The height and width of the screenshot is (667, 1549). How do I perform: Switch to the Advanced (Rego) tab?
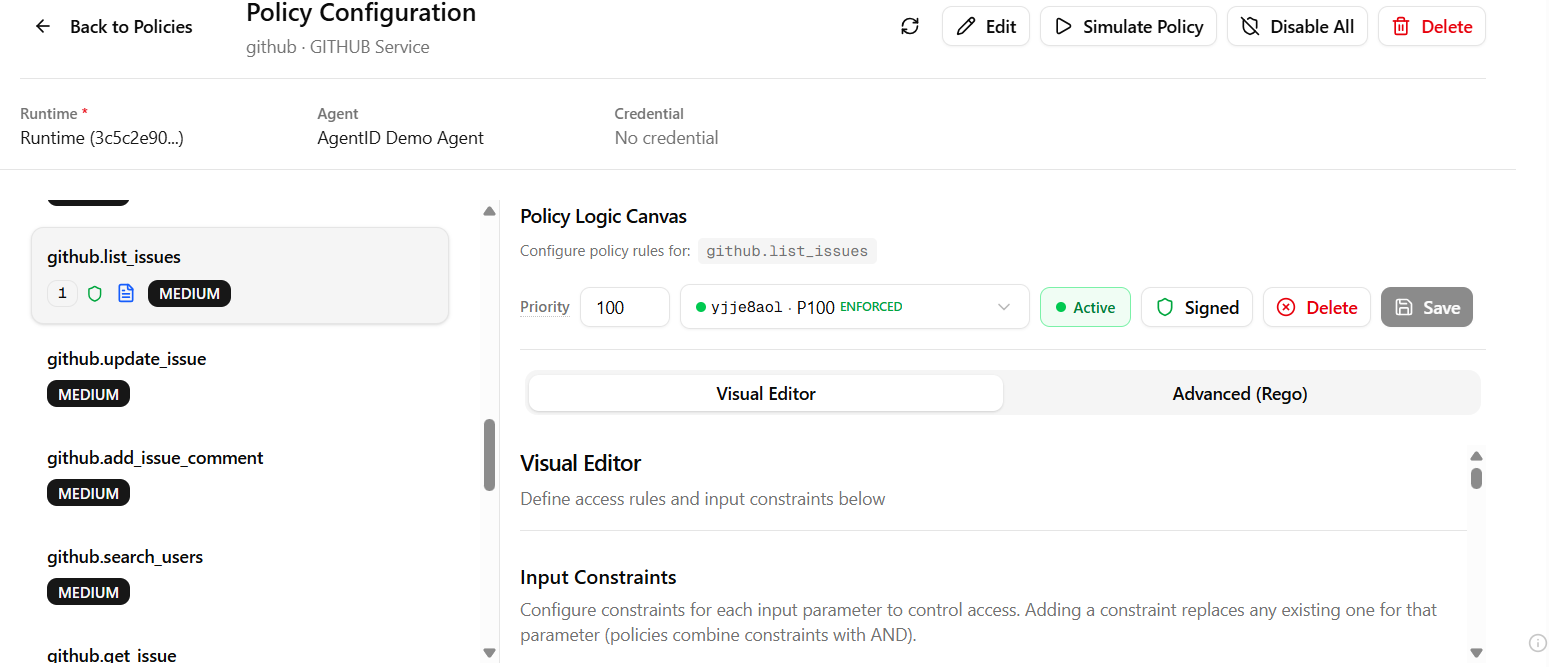pos(1239,394)
